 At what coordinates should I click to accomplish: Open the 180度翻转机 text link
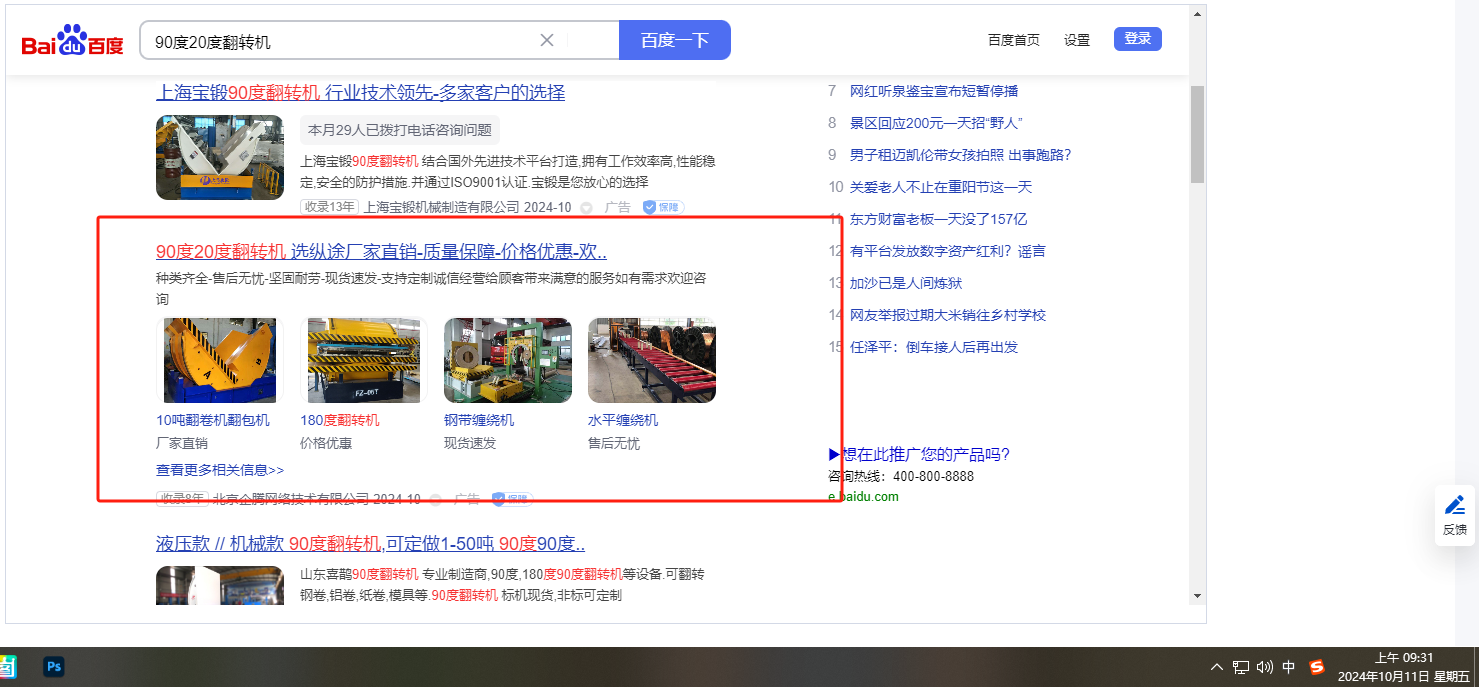pos(340,420)
